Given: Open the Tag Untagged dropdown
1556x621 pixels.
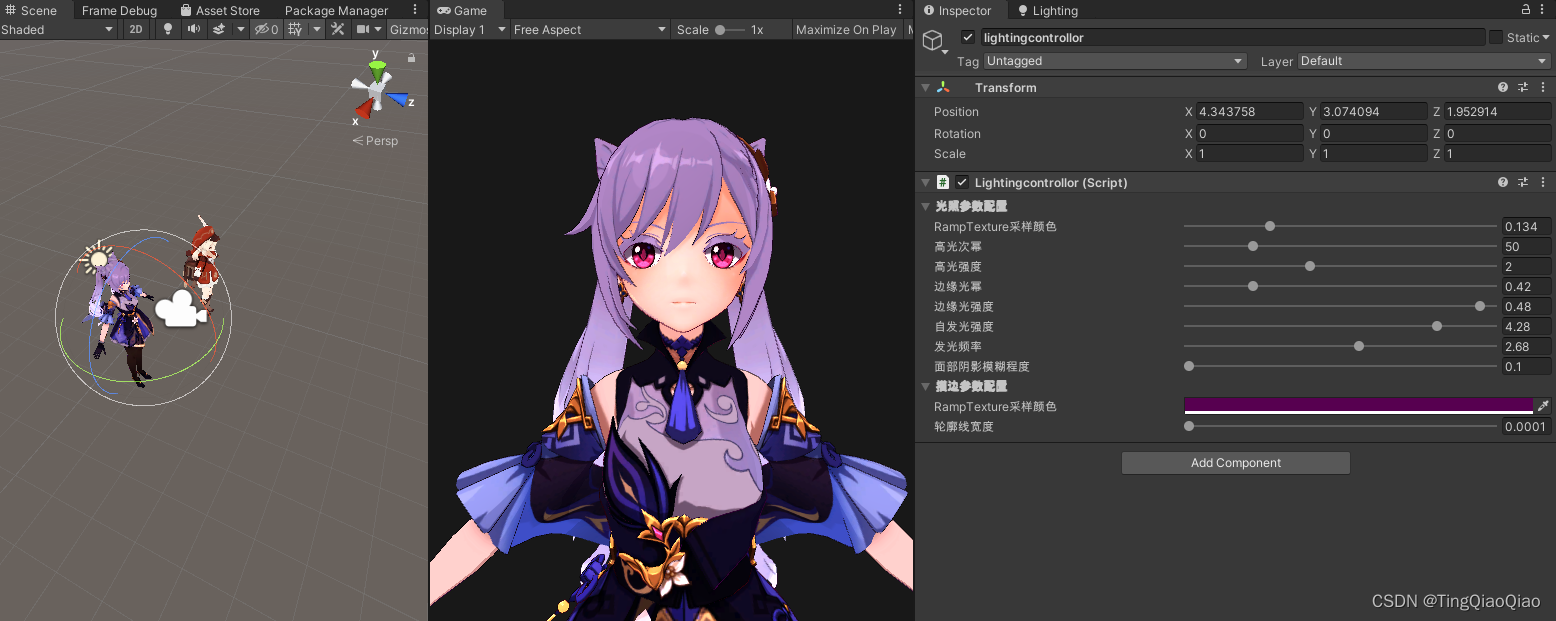Looking at the screenshot, I should [x=1115, y=61].
